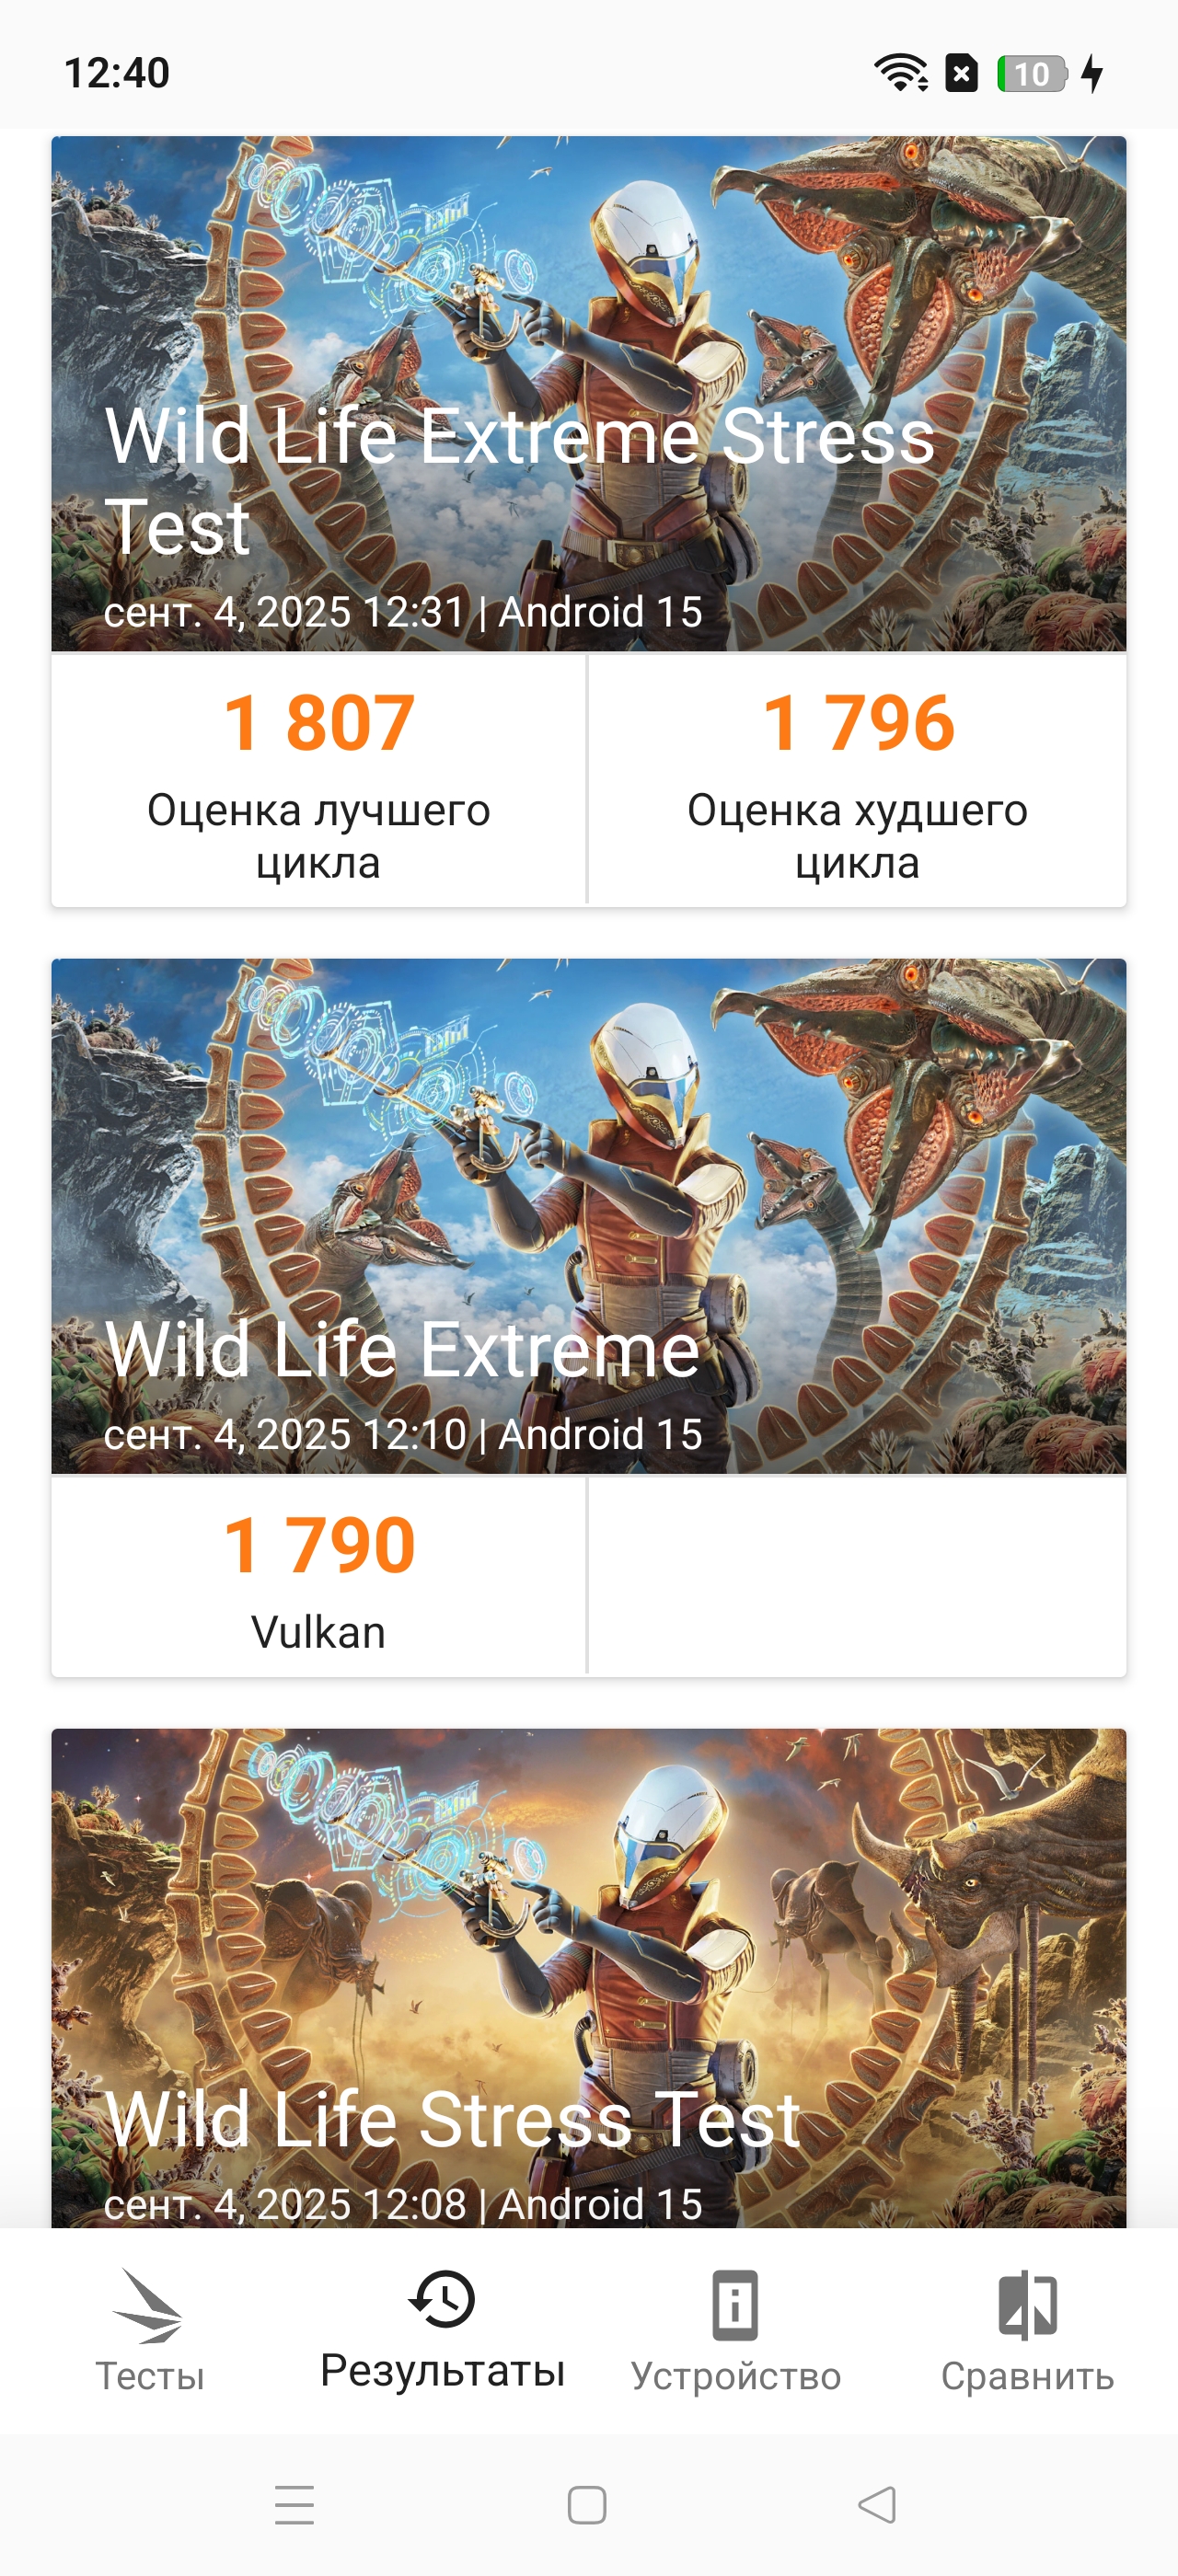Open the recent apps menu icon
The width and height of the screenshot is (1178, 2576).
click(x=294, y=2505)
